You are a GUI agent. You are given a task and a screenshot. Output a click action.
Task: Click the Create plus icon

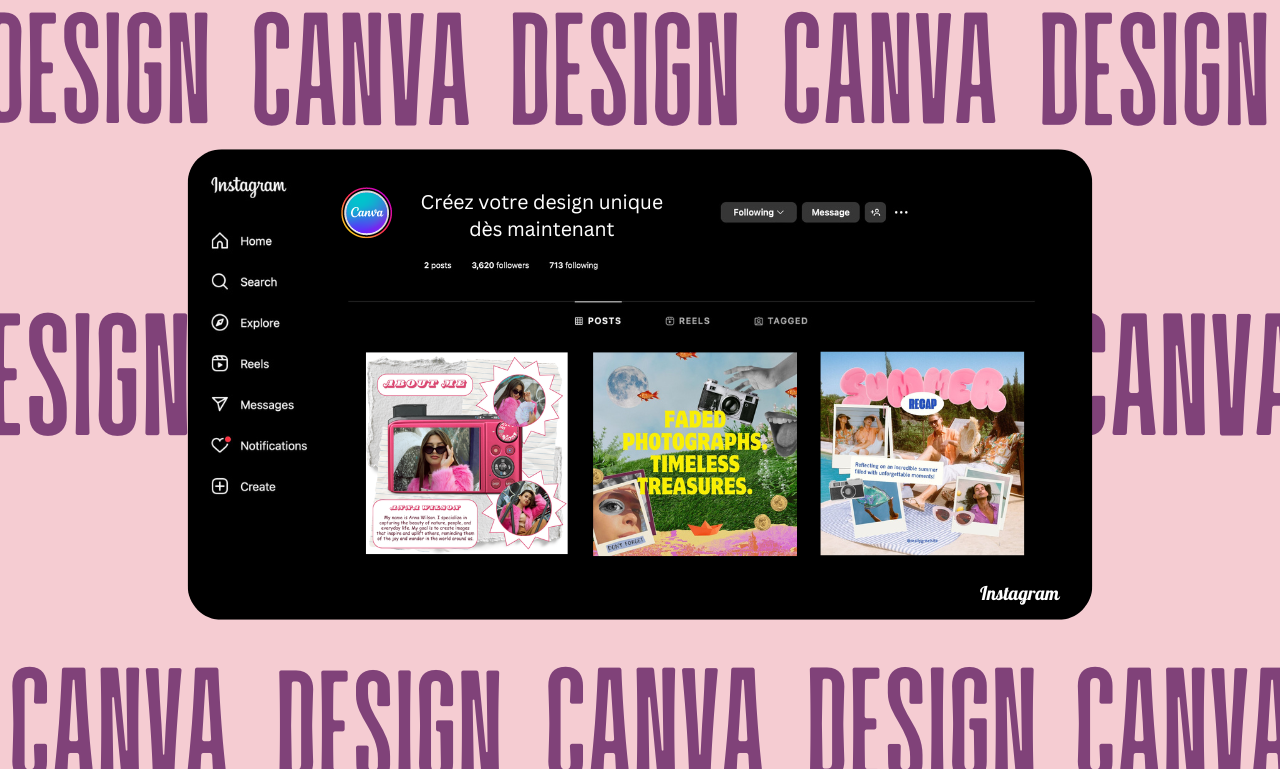[220, 487]
